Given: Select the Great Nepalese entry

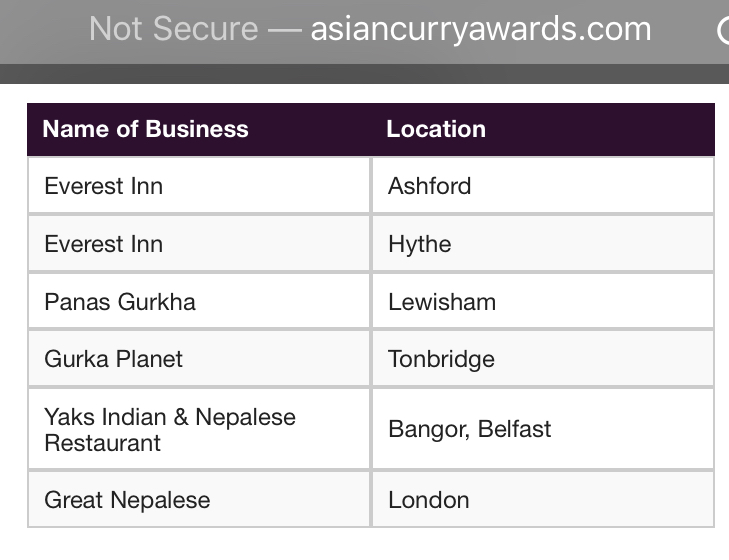Looking at the screenshot, I should click(127, 500).
